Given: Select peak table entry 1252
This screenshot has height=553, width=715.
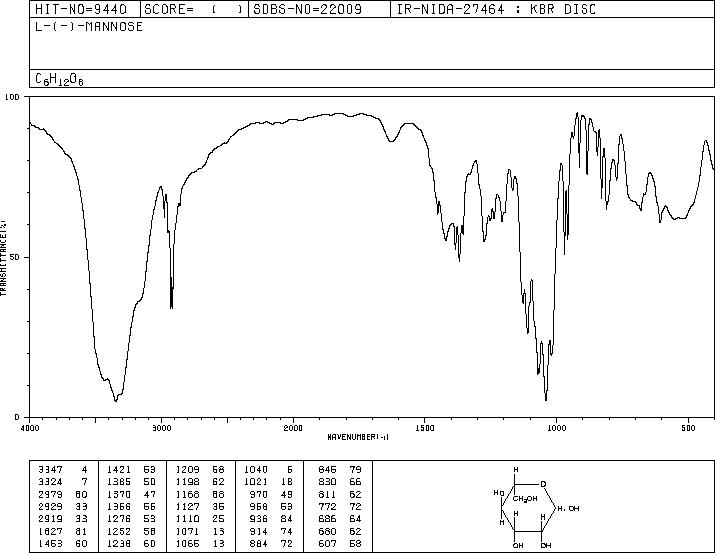Looking at the screenshot, I should point(131,531).
